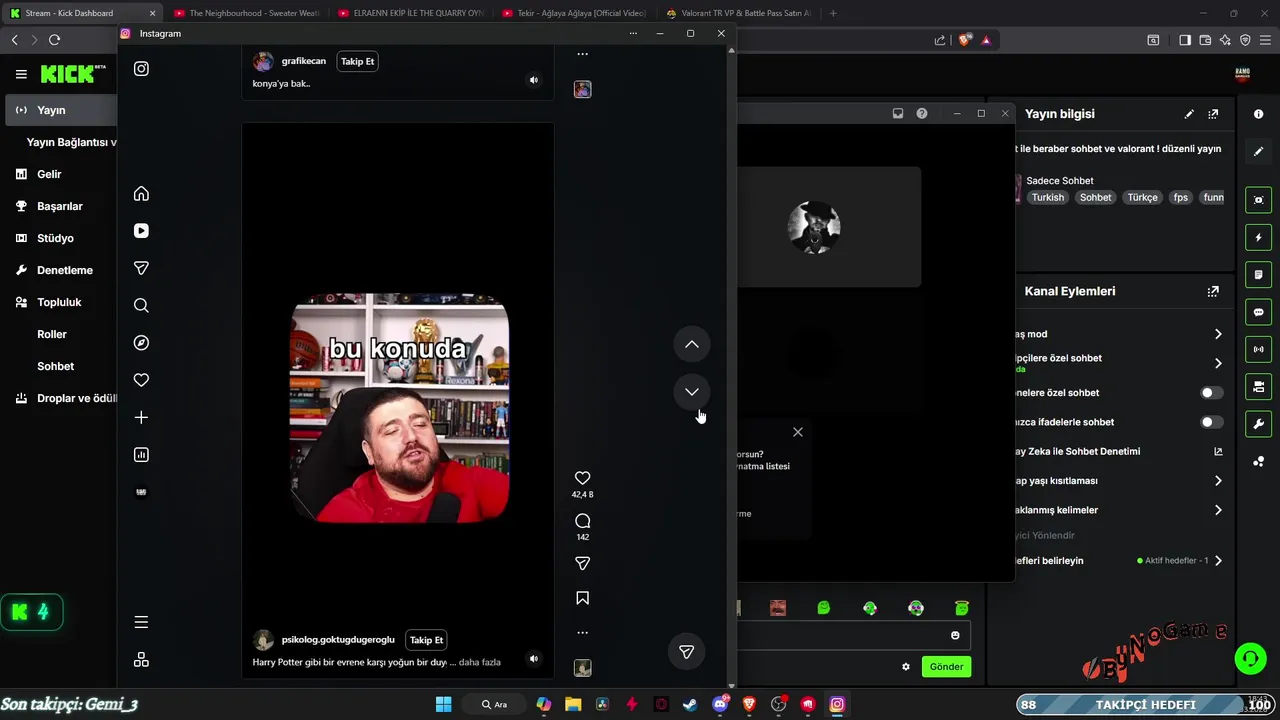
Task: Toggle the 'ızca ifadelerle sohbet' switch
Action: 1211,422
